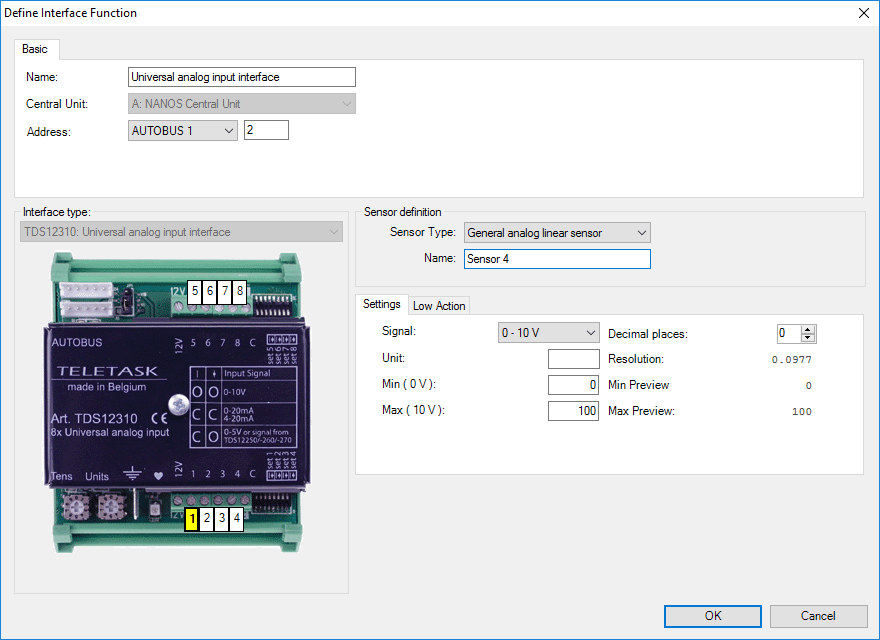
Task: Click the sensor Name field 'Sensor 4'
Action: [x=557, y=259]
